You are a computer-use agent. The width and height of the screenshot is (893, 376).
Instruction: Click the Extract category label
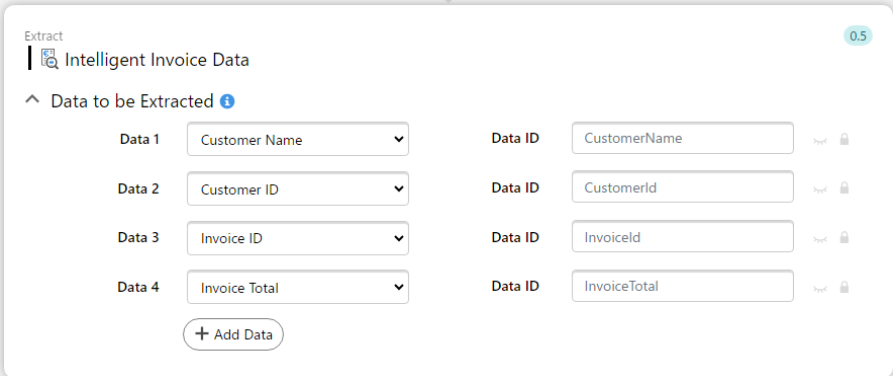click(x=44, y=36)
